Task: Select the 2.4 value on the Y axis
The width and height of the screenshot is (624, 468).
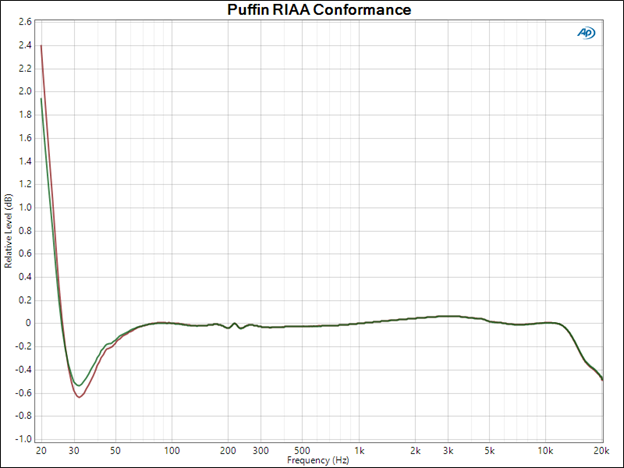Action: coord(25,45)
